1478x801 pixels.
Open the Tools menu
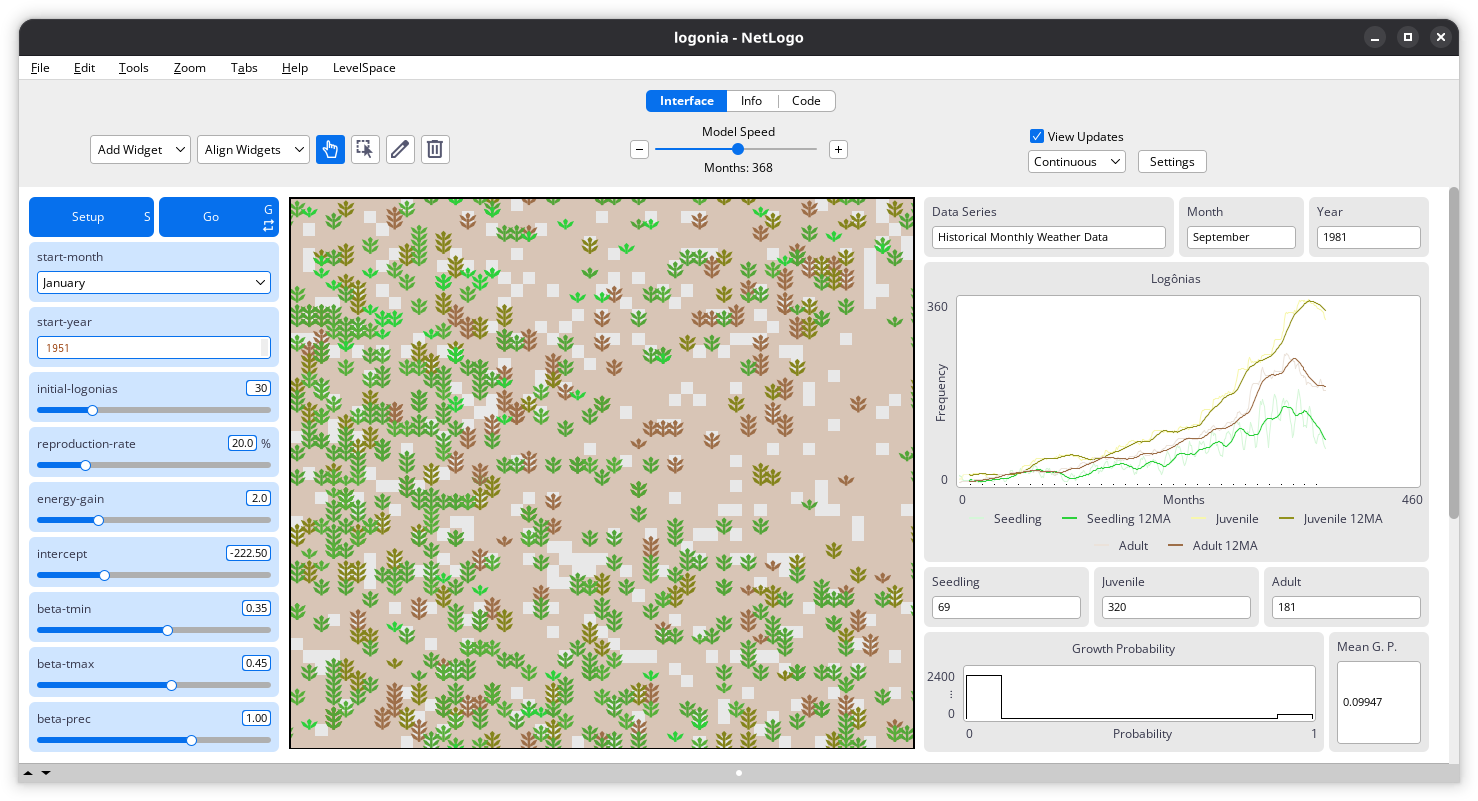(x=133, y=68)
